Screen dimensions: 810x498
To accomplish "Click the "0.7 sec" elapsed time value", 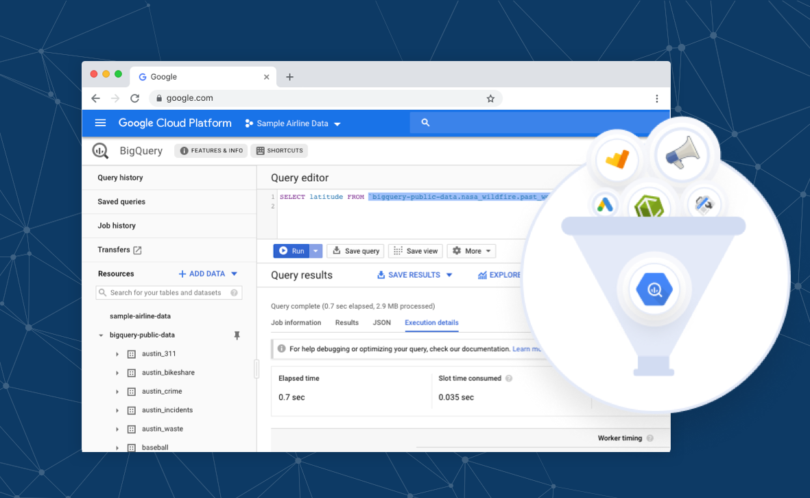I will [x=291, y=397].
